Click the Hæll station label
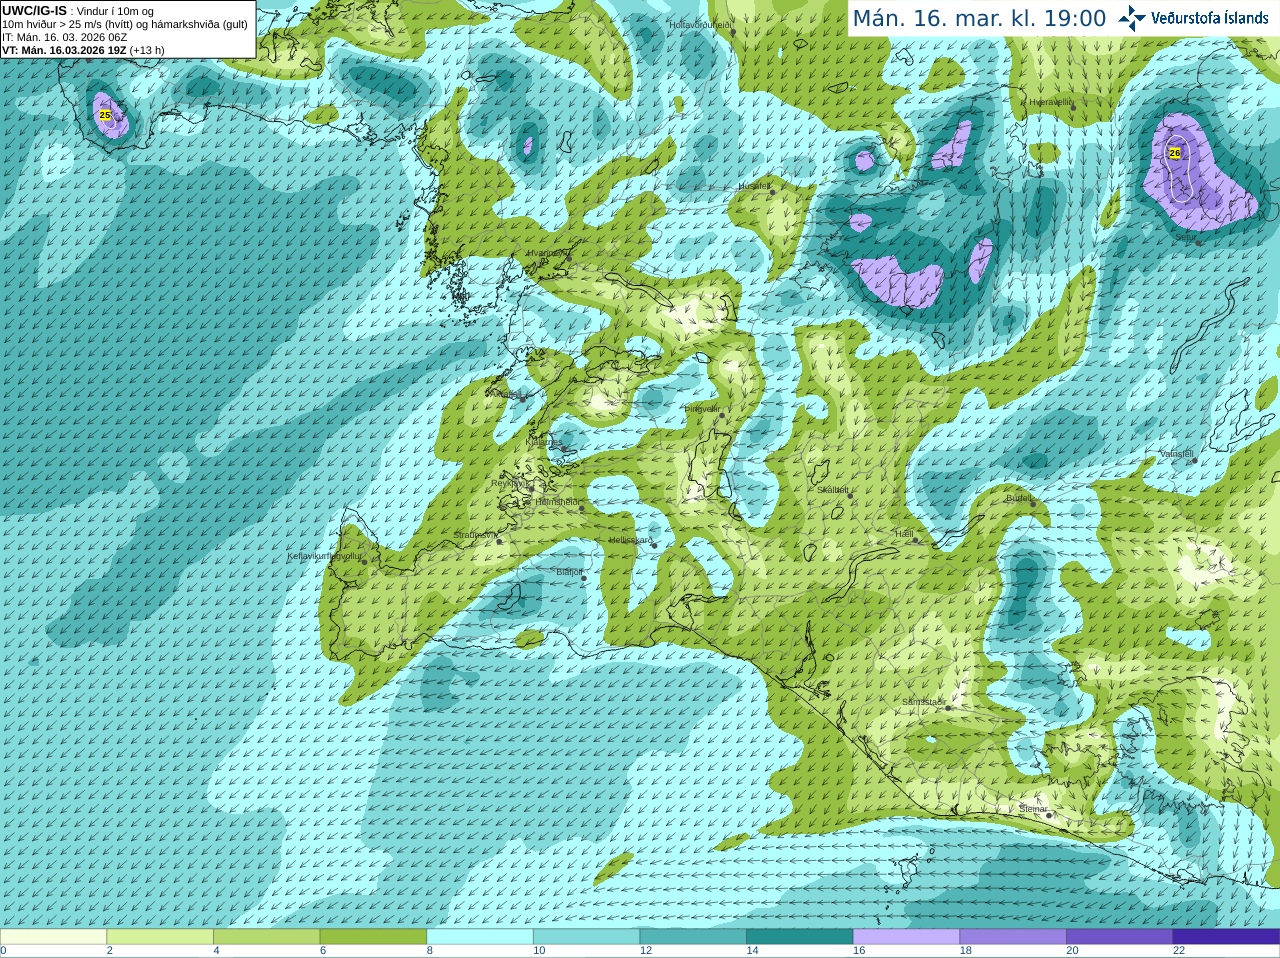The height and width of the screenshot is (958, 1280). 904,534
